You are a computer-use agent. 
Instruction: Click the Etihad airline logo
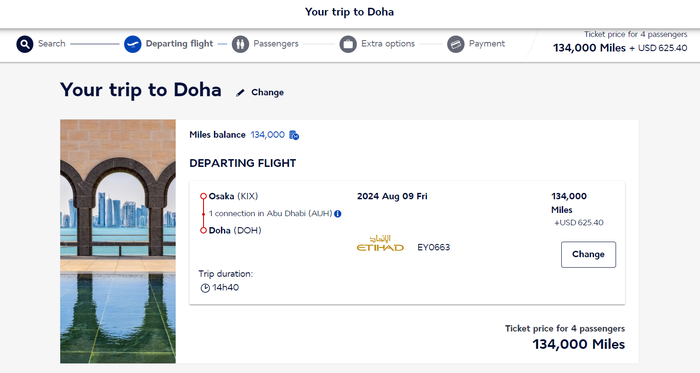(x=380, y=244)
